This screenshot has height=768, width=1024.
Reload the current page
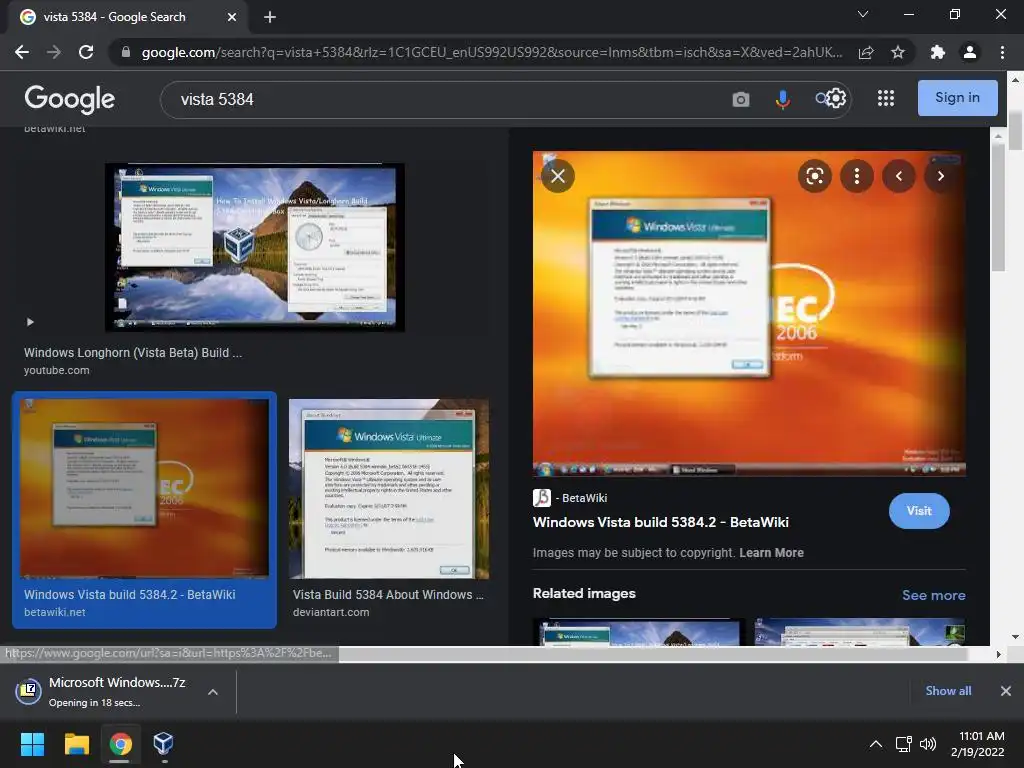coord(86,52)
